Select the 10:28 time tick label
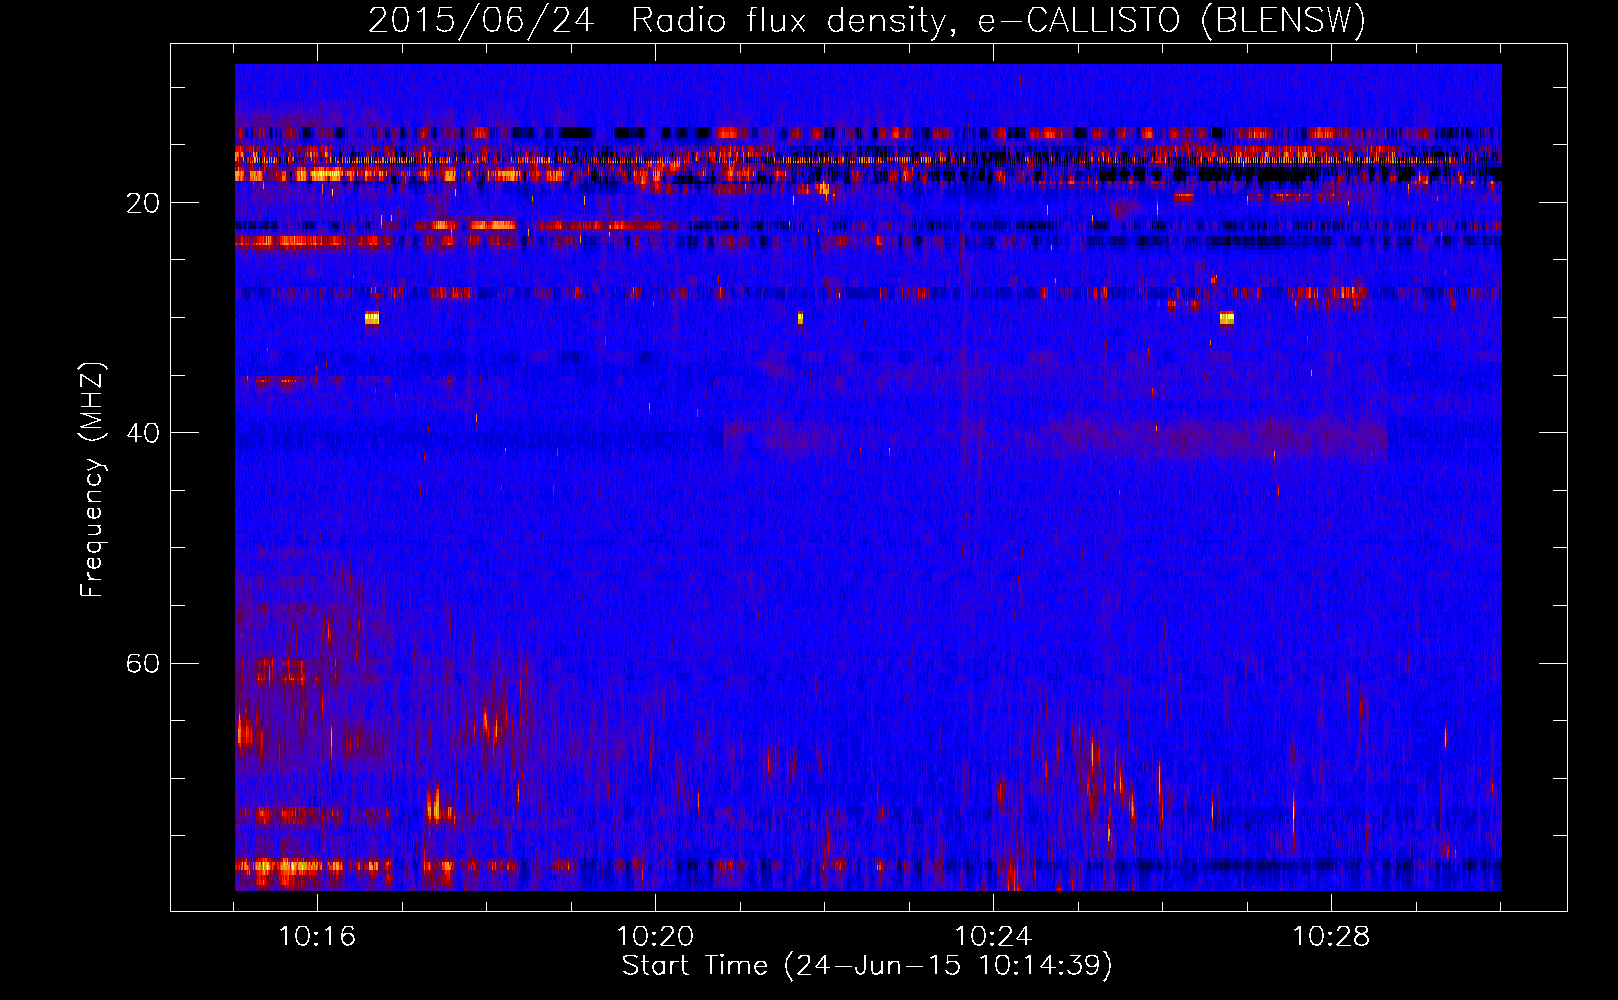 tap(1331, 937)
